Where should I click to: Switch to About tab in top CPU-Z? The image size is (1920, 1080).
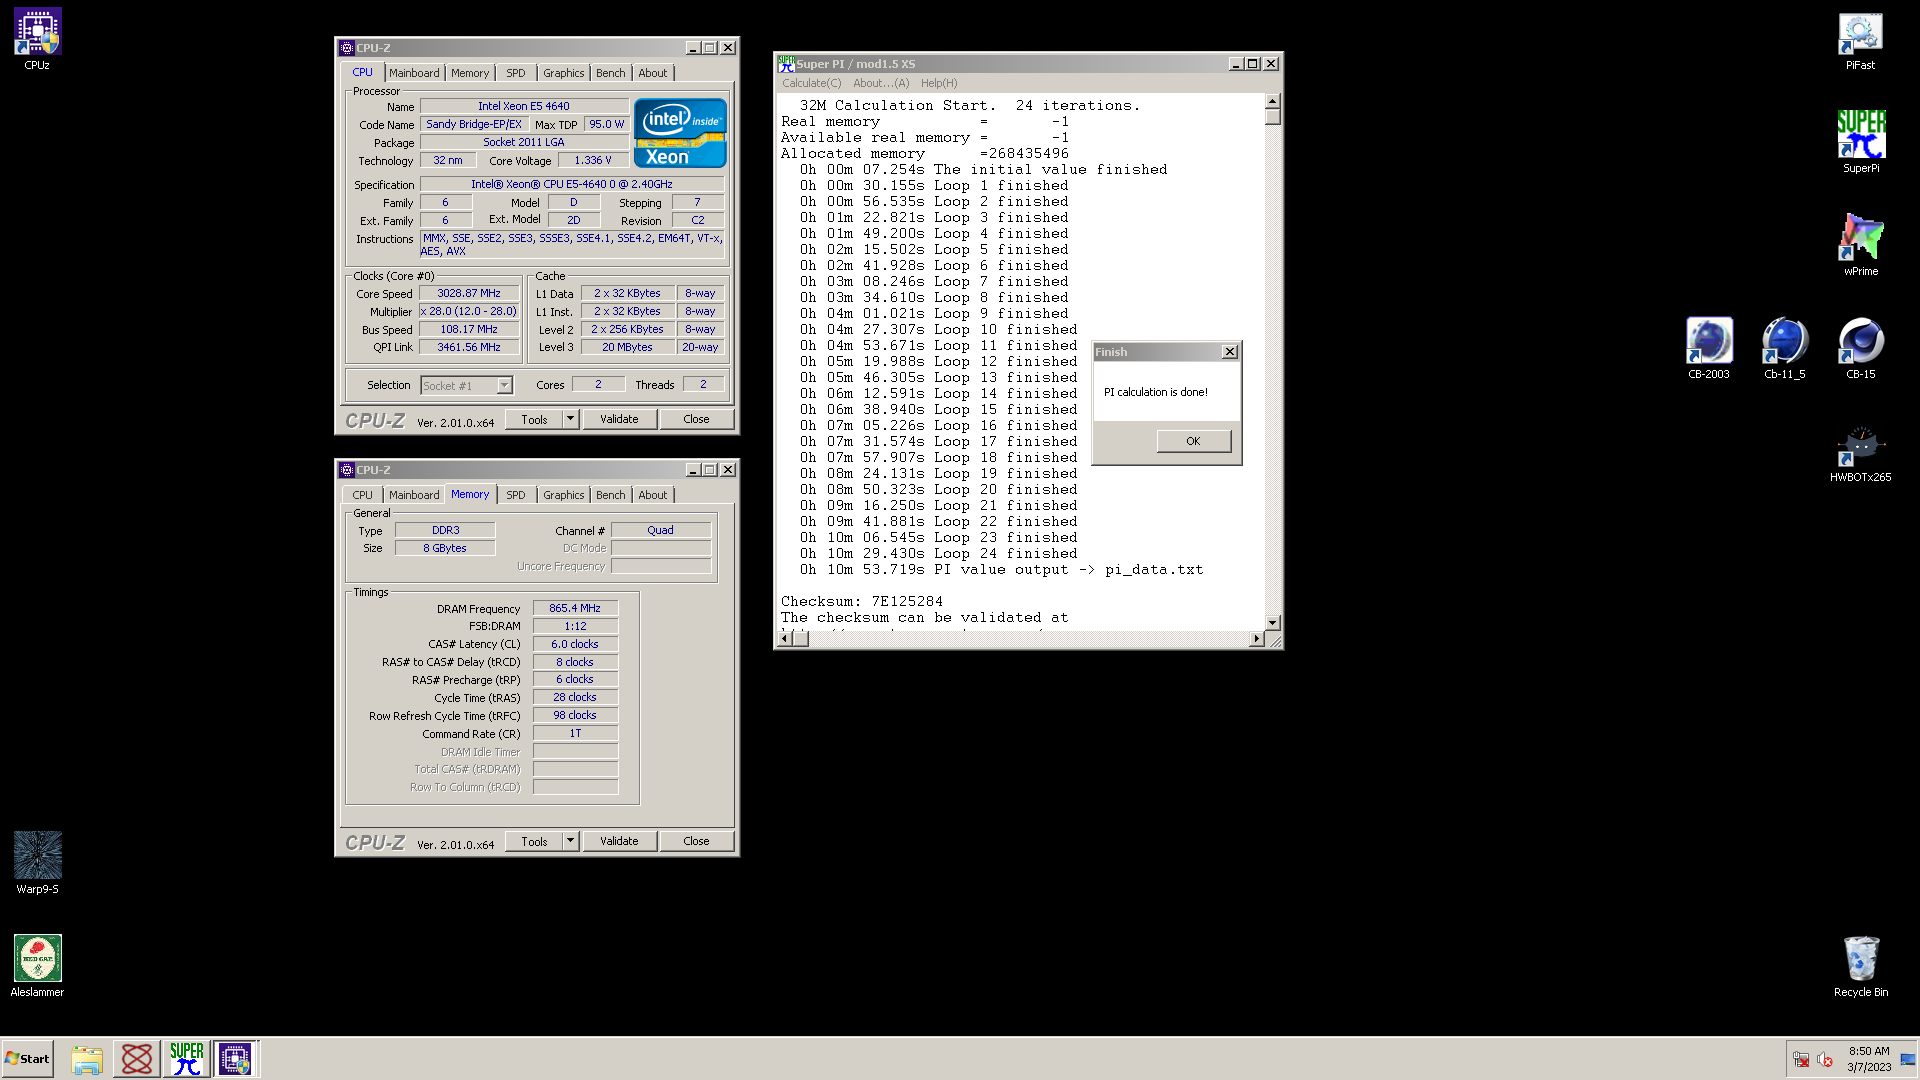(x=653, y=73)
